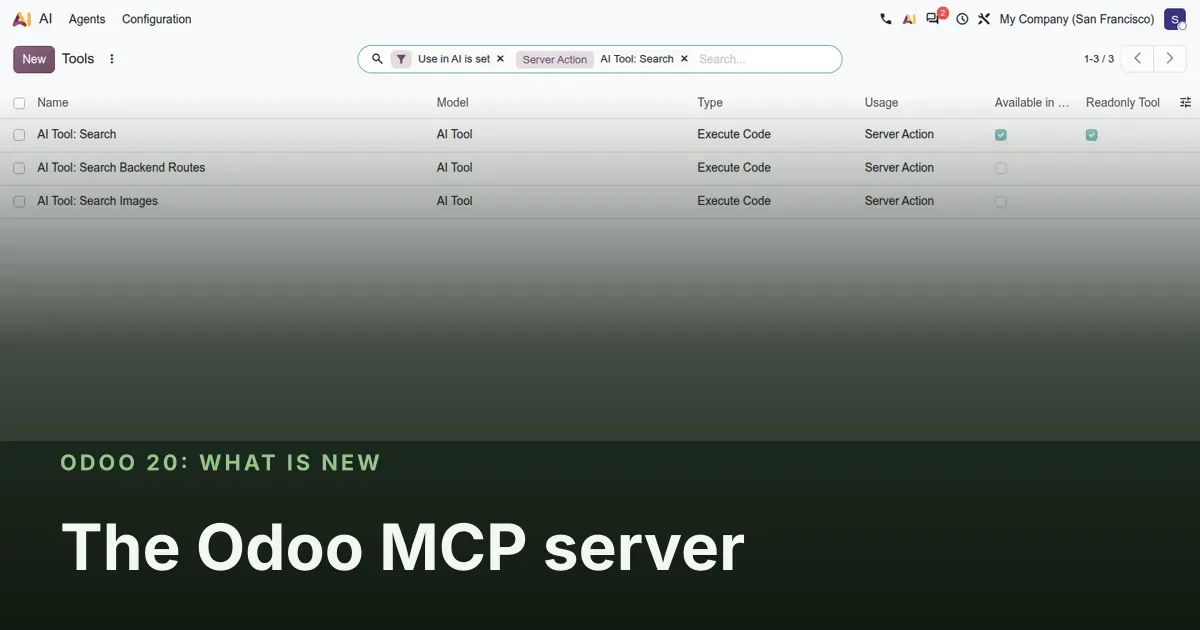This screenshot has height=630, width=1200.
Task: Click into the Search... input field
Action: (x=765, y=59)
